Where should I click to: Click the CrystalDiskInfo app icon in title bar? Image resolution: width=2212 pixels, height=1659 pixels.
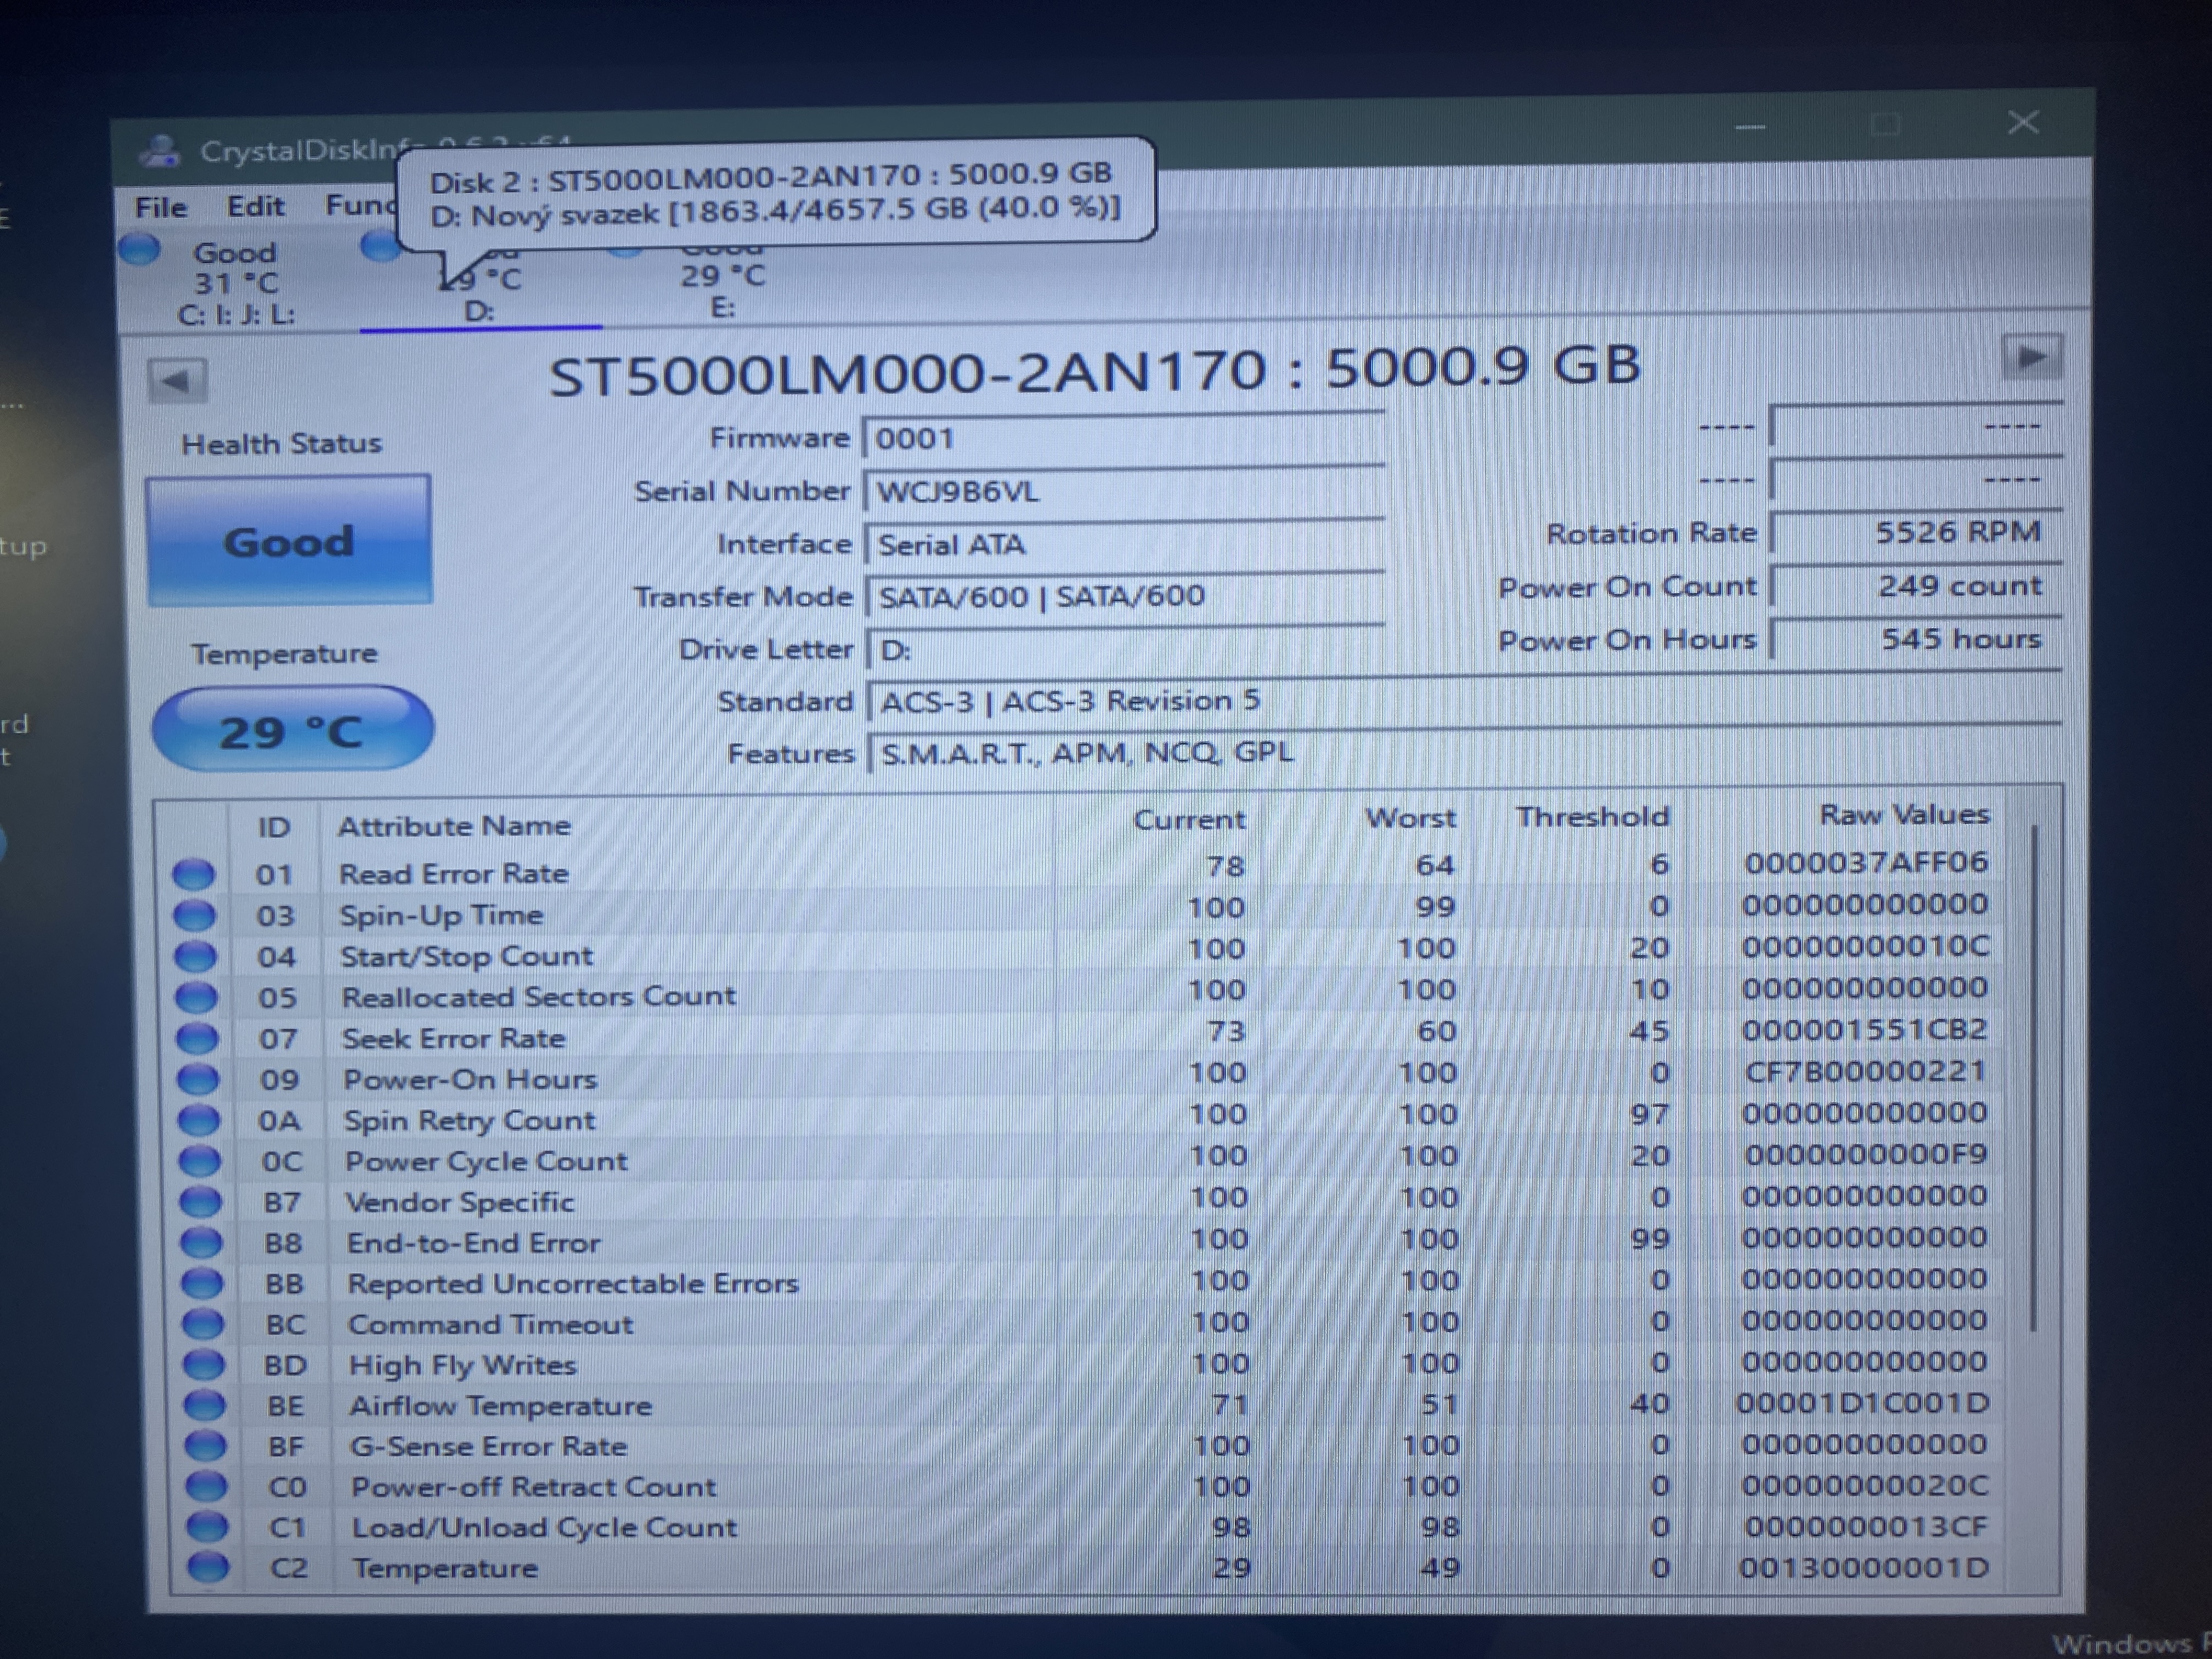pos(160,151)
